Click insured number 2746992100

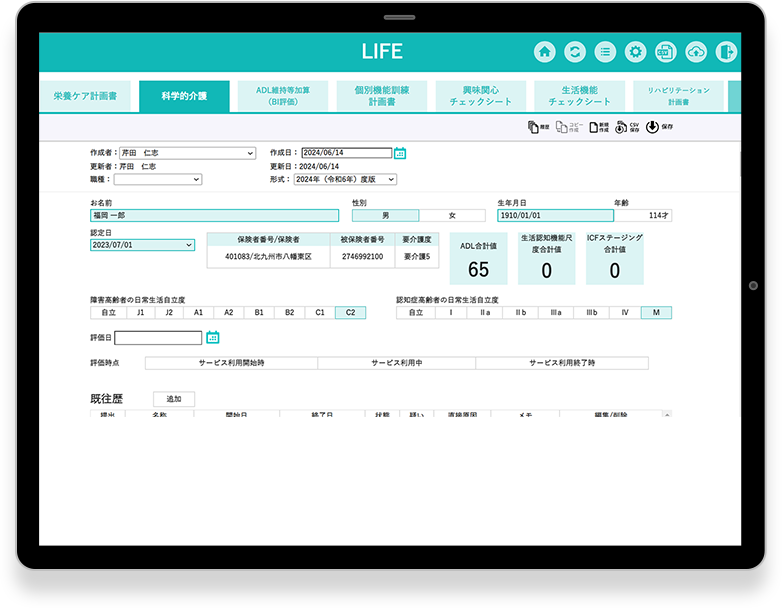click(x=363, y=257)
